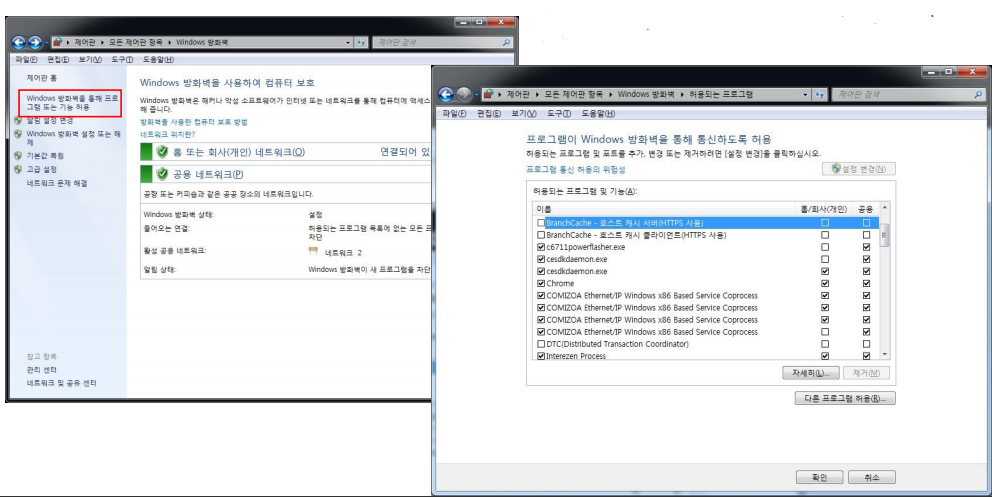Click the green shield icon next to 홈 또는 회사(개인) 네트워크
The height and width of the screenshot is (497, 992).
pos(161,152)
